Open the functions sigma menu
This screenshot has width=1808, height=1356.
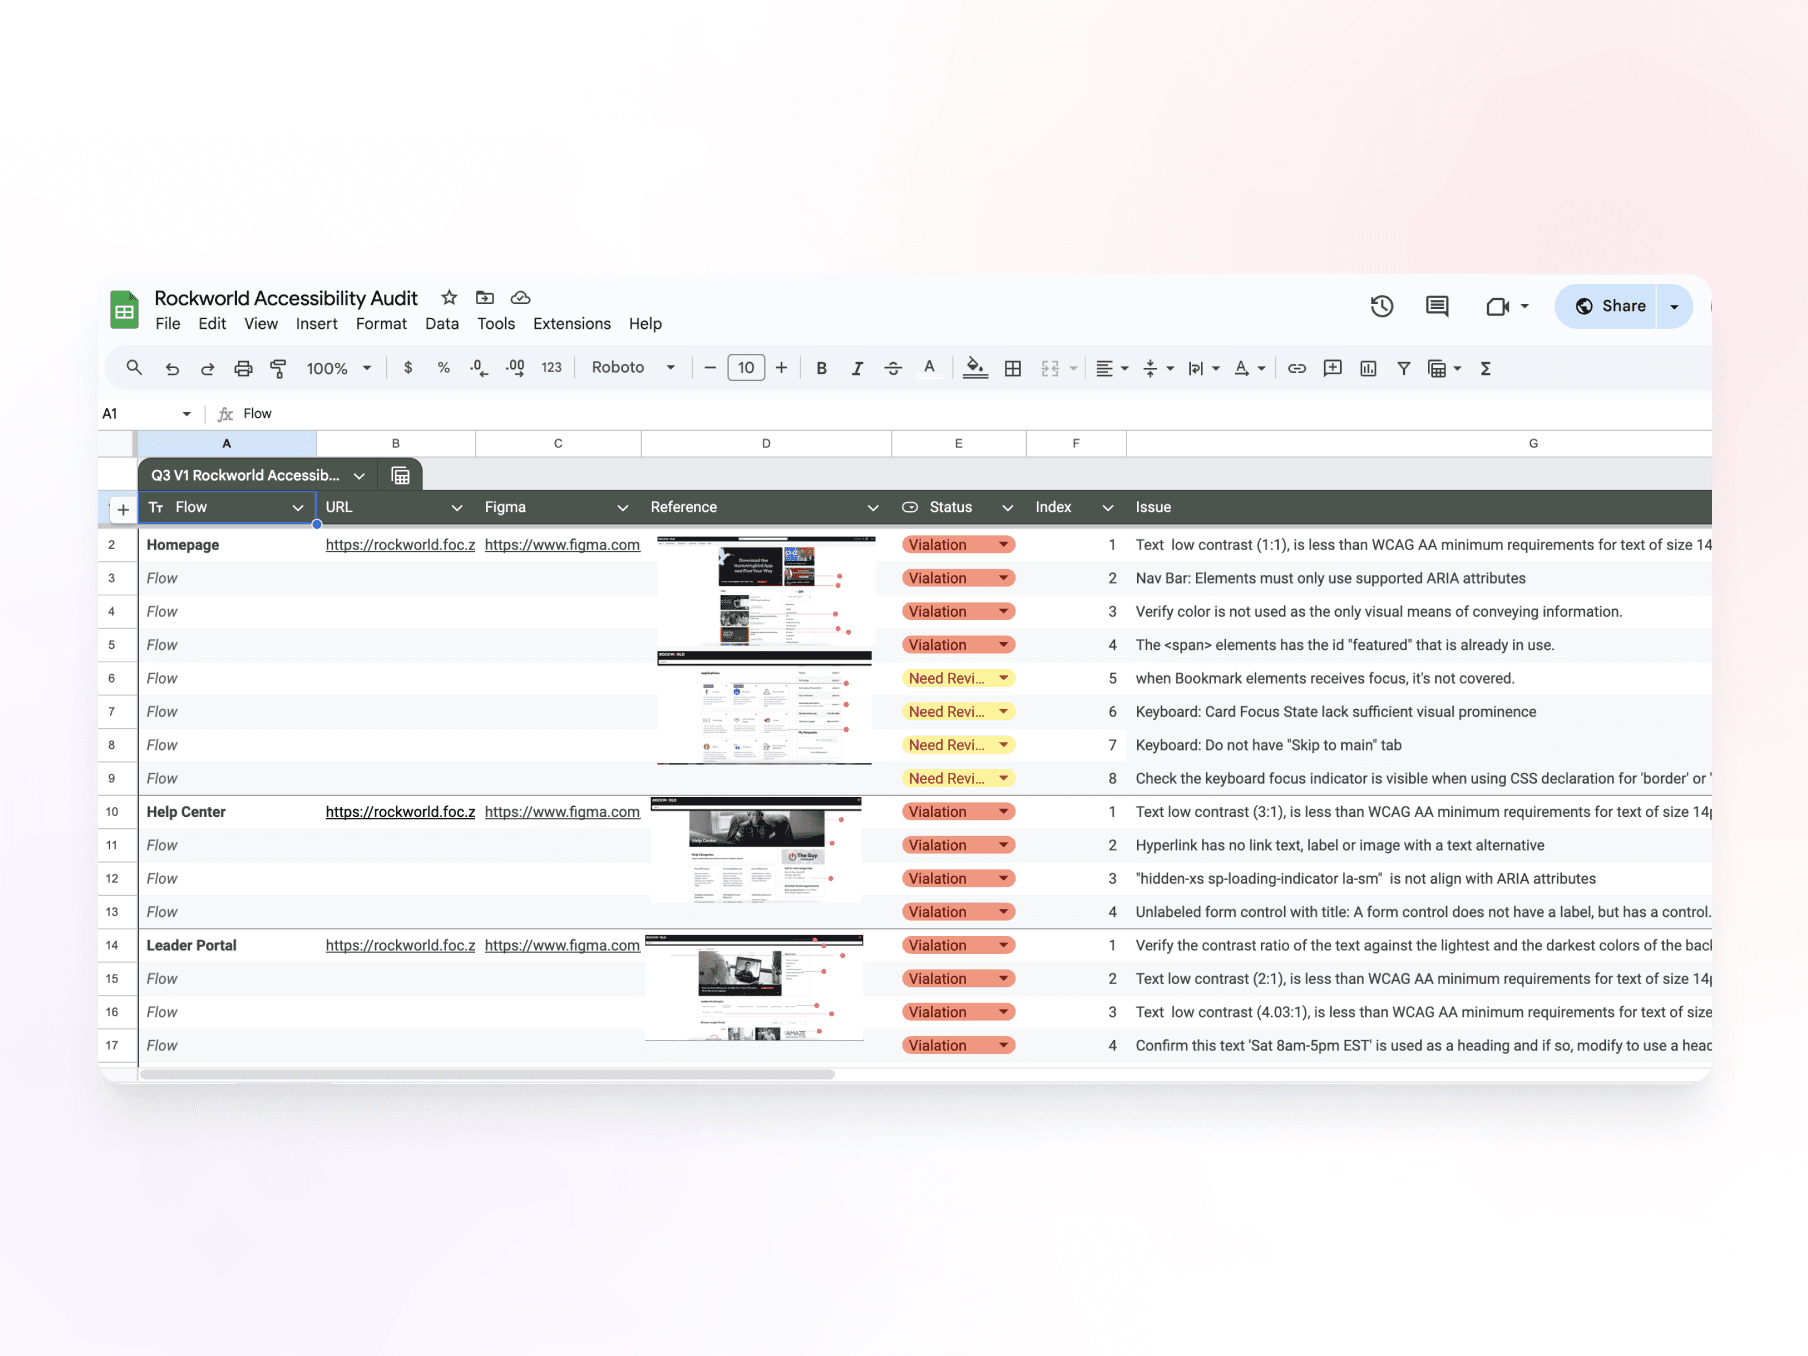[1486, 368]
